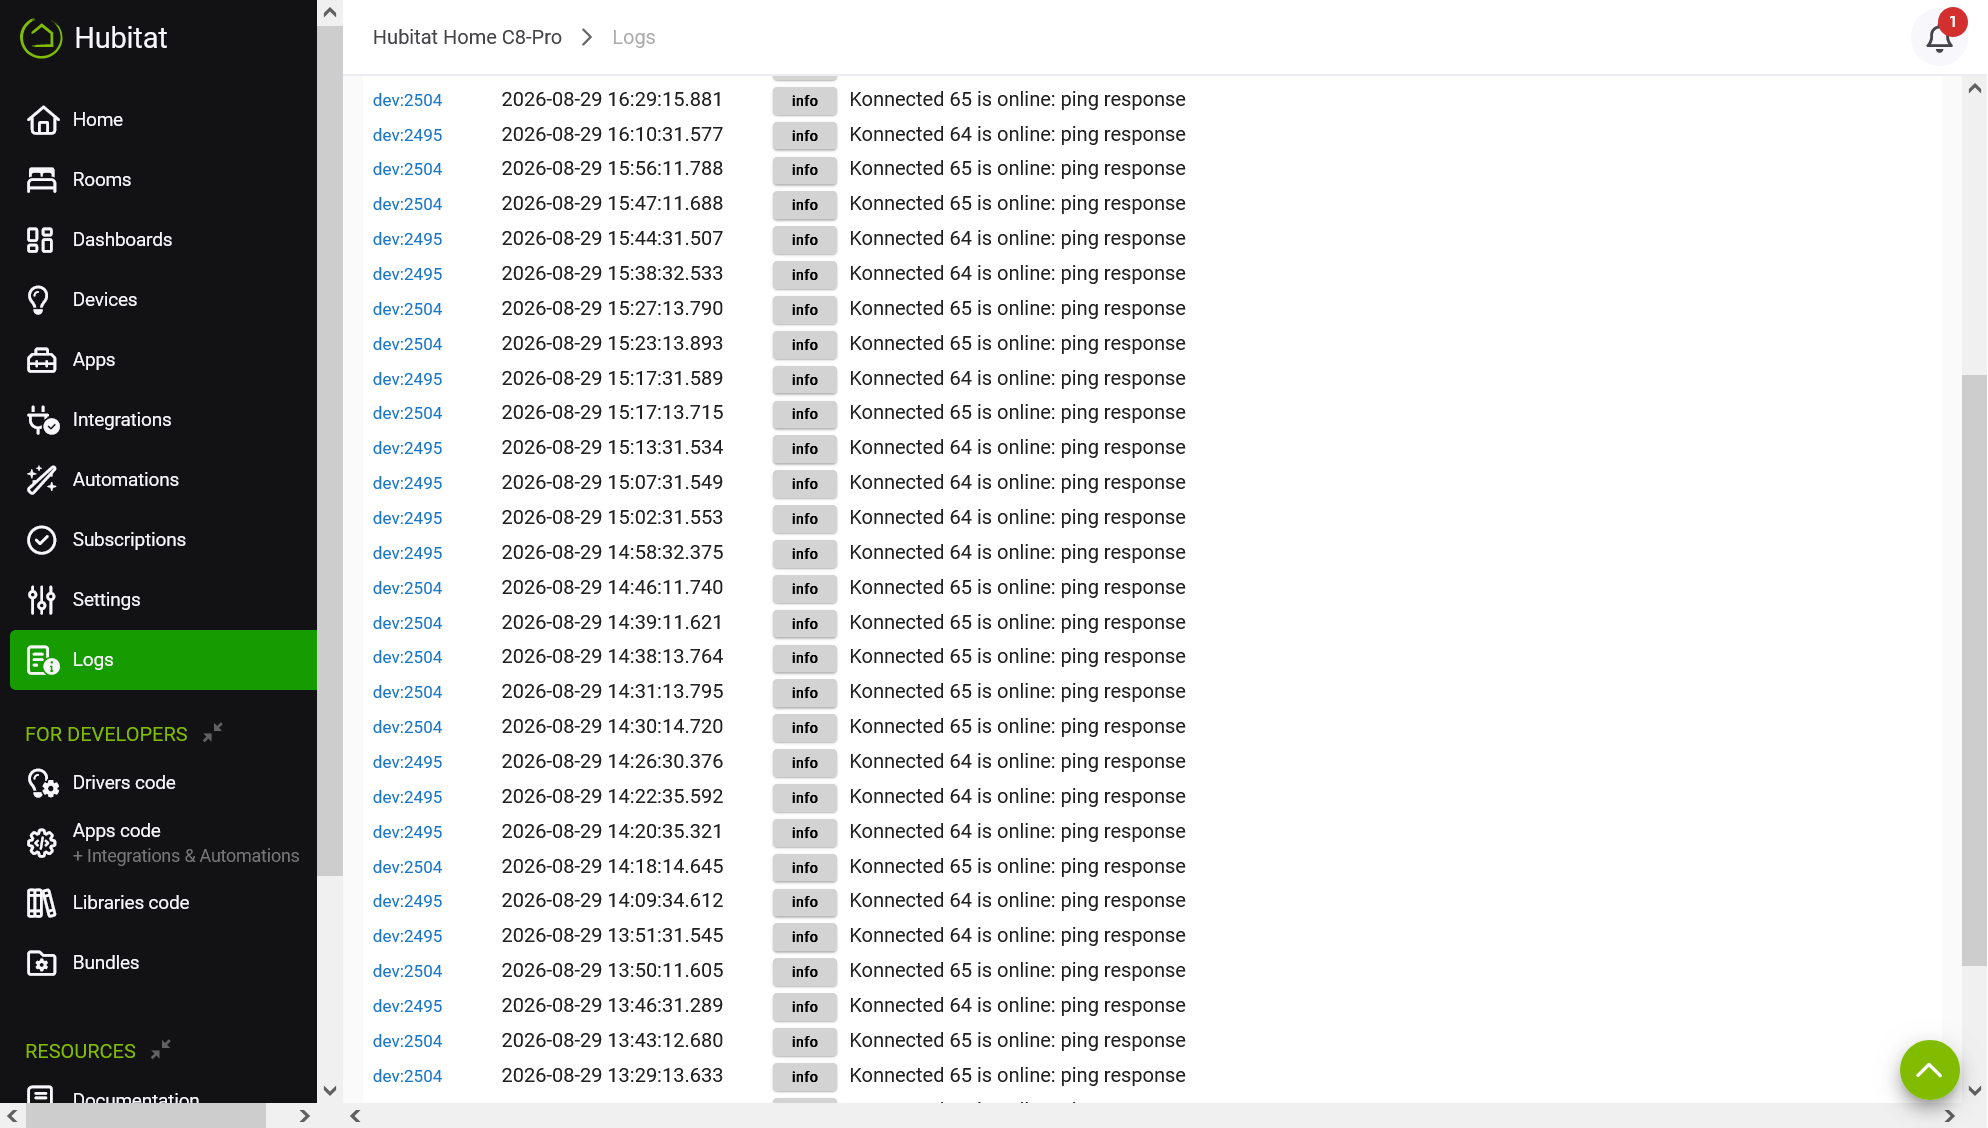The height and width of the screenshot is (1128, 1988).
Task: Open Integrations plug icon
Action: pos(42,420)
